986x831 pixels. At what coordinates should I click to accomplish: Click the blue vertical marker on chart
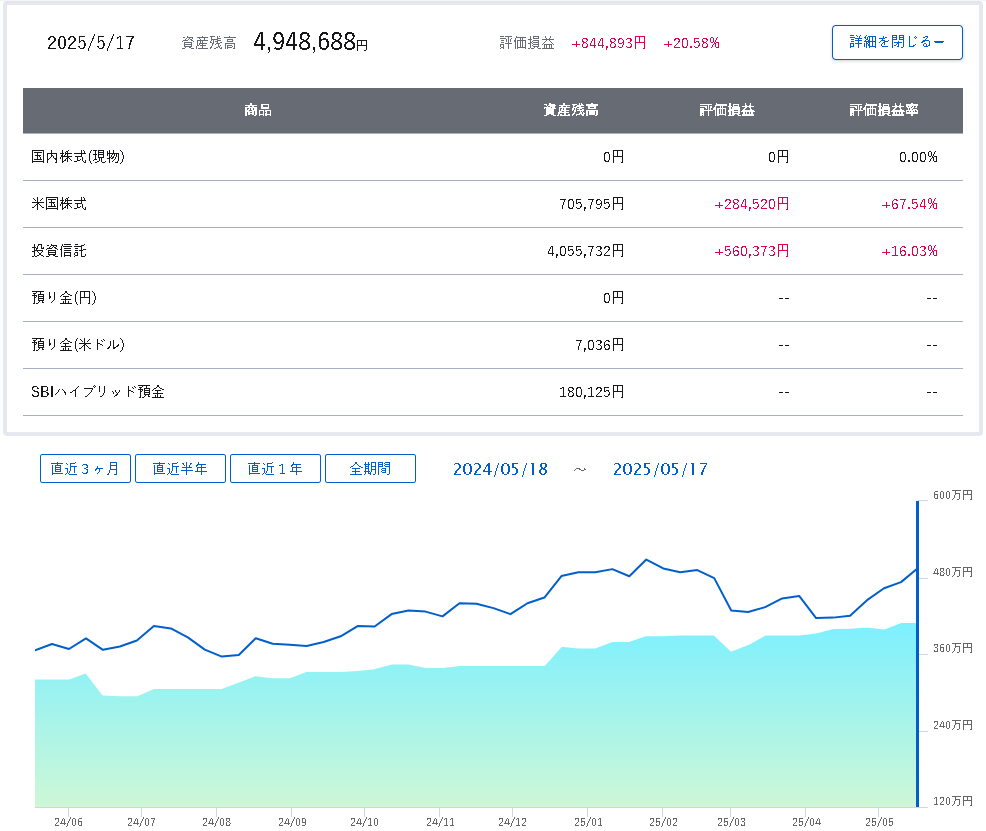pyautogui.click(x=917, y=650)
